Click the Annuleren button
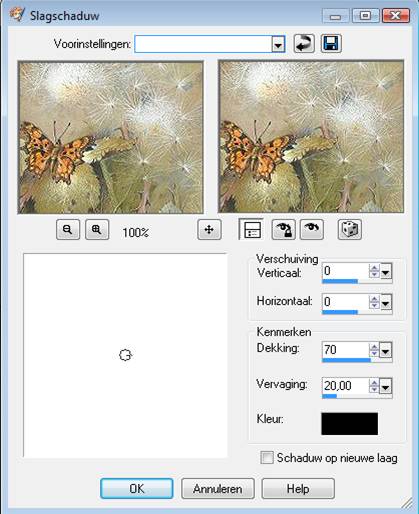The image size is (419, 514). coord(218,489)
